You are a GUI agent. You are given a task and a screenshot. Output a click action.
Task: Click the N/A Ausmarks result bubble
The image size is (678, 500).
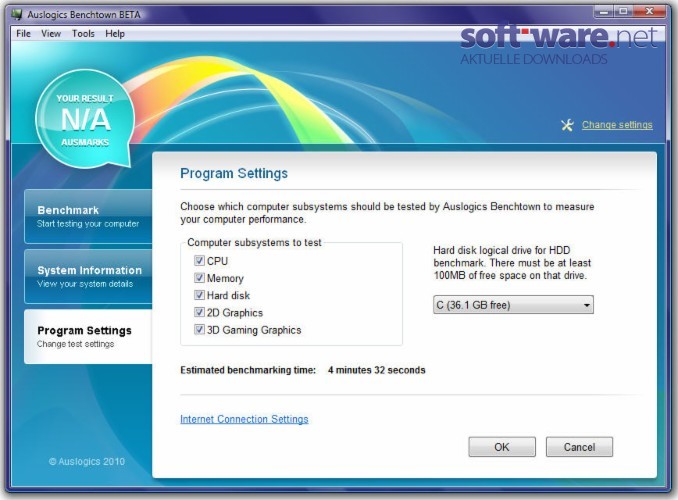click(x=85, y=119)
